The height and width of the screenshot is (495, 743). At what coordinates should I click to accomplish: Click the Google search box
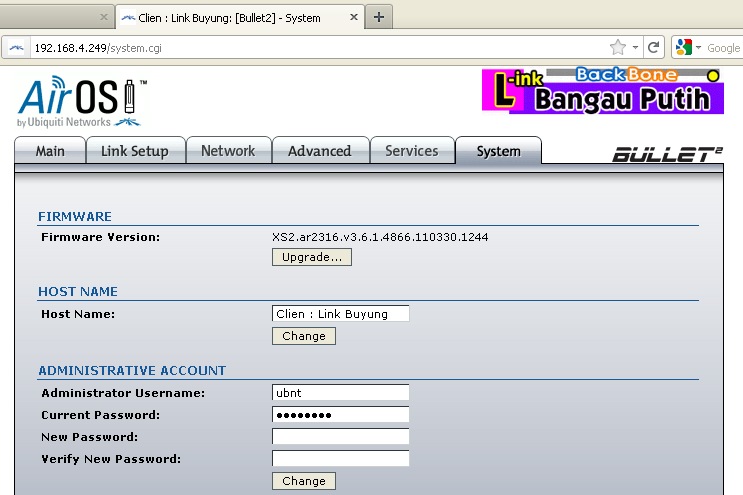click(x=723, y=48)
